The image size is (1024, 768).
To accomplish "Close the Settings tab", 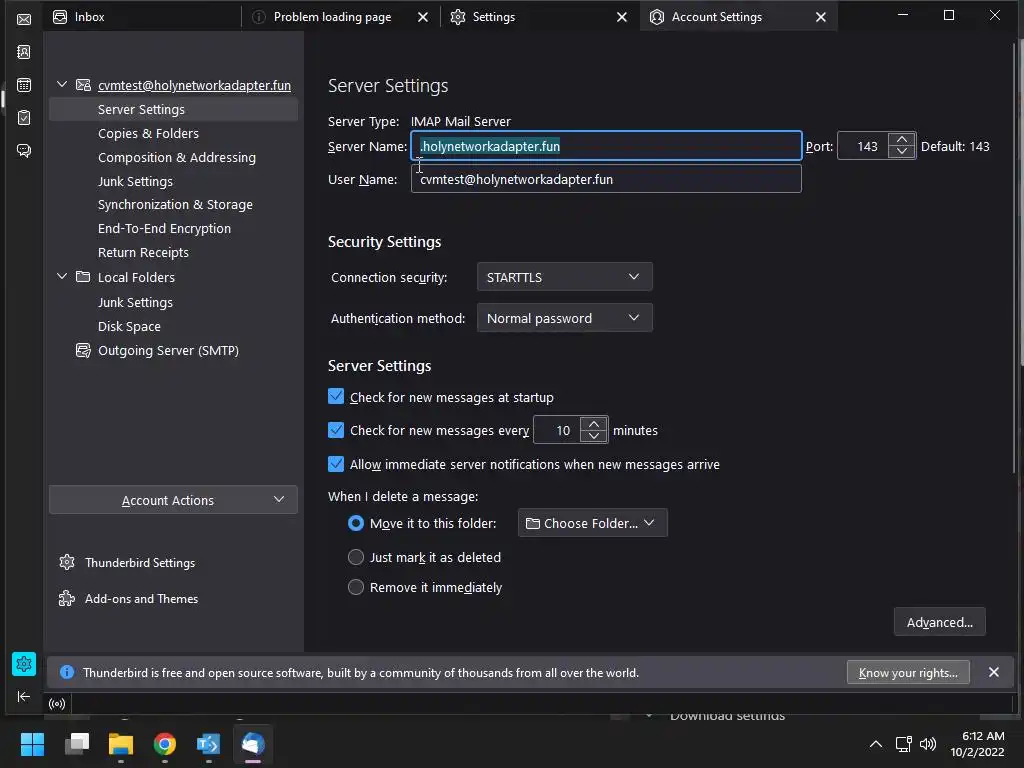I will click(622, 17).
